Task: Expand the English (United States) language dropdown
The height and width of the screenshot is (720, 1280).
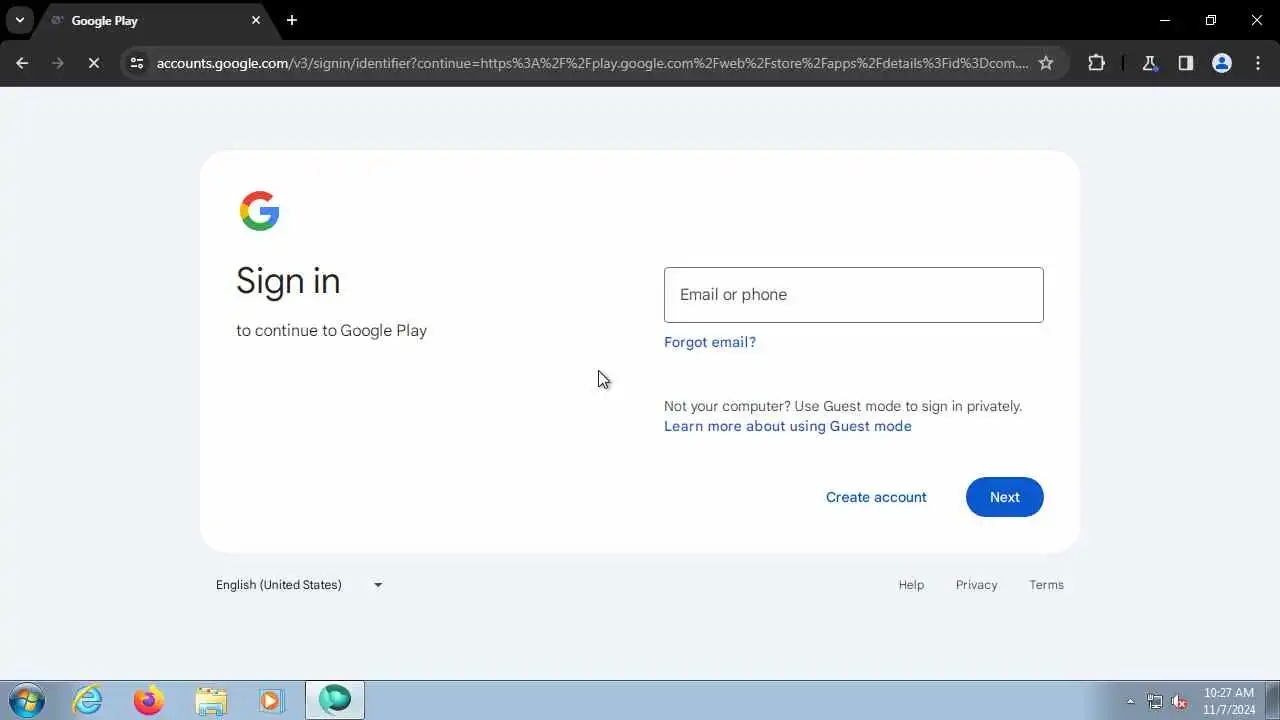Action: point(299,585)
